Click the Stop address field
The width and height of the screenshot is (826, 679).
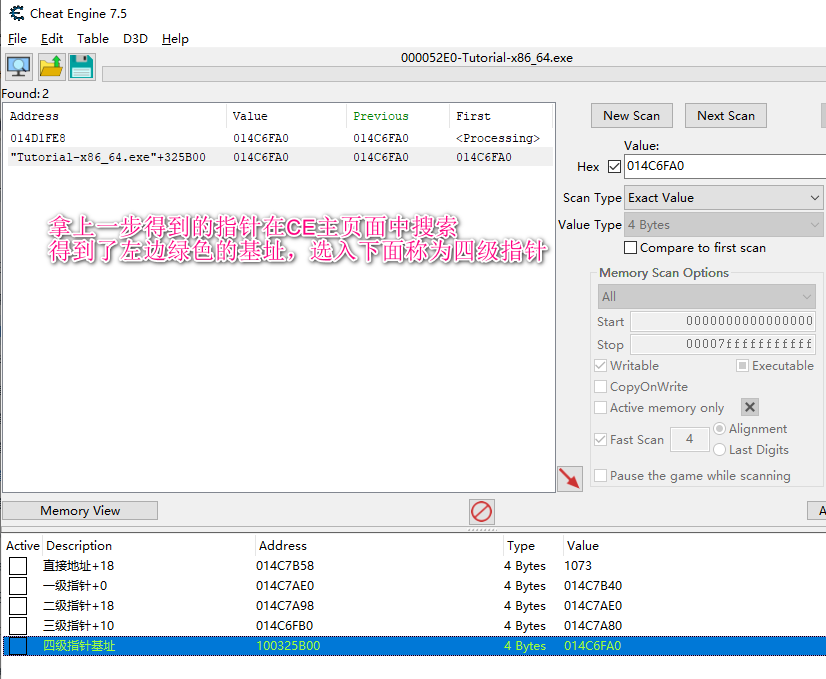pyautogui.click(x=723, y=345)
